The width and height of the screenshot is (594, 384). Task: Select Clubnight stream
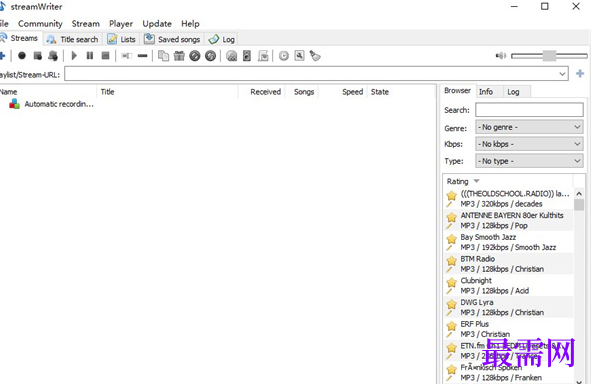click(x=509, y=286)
